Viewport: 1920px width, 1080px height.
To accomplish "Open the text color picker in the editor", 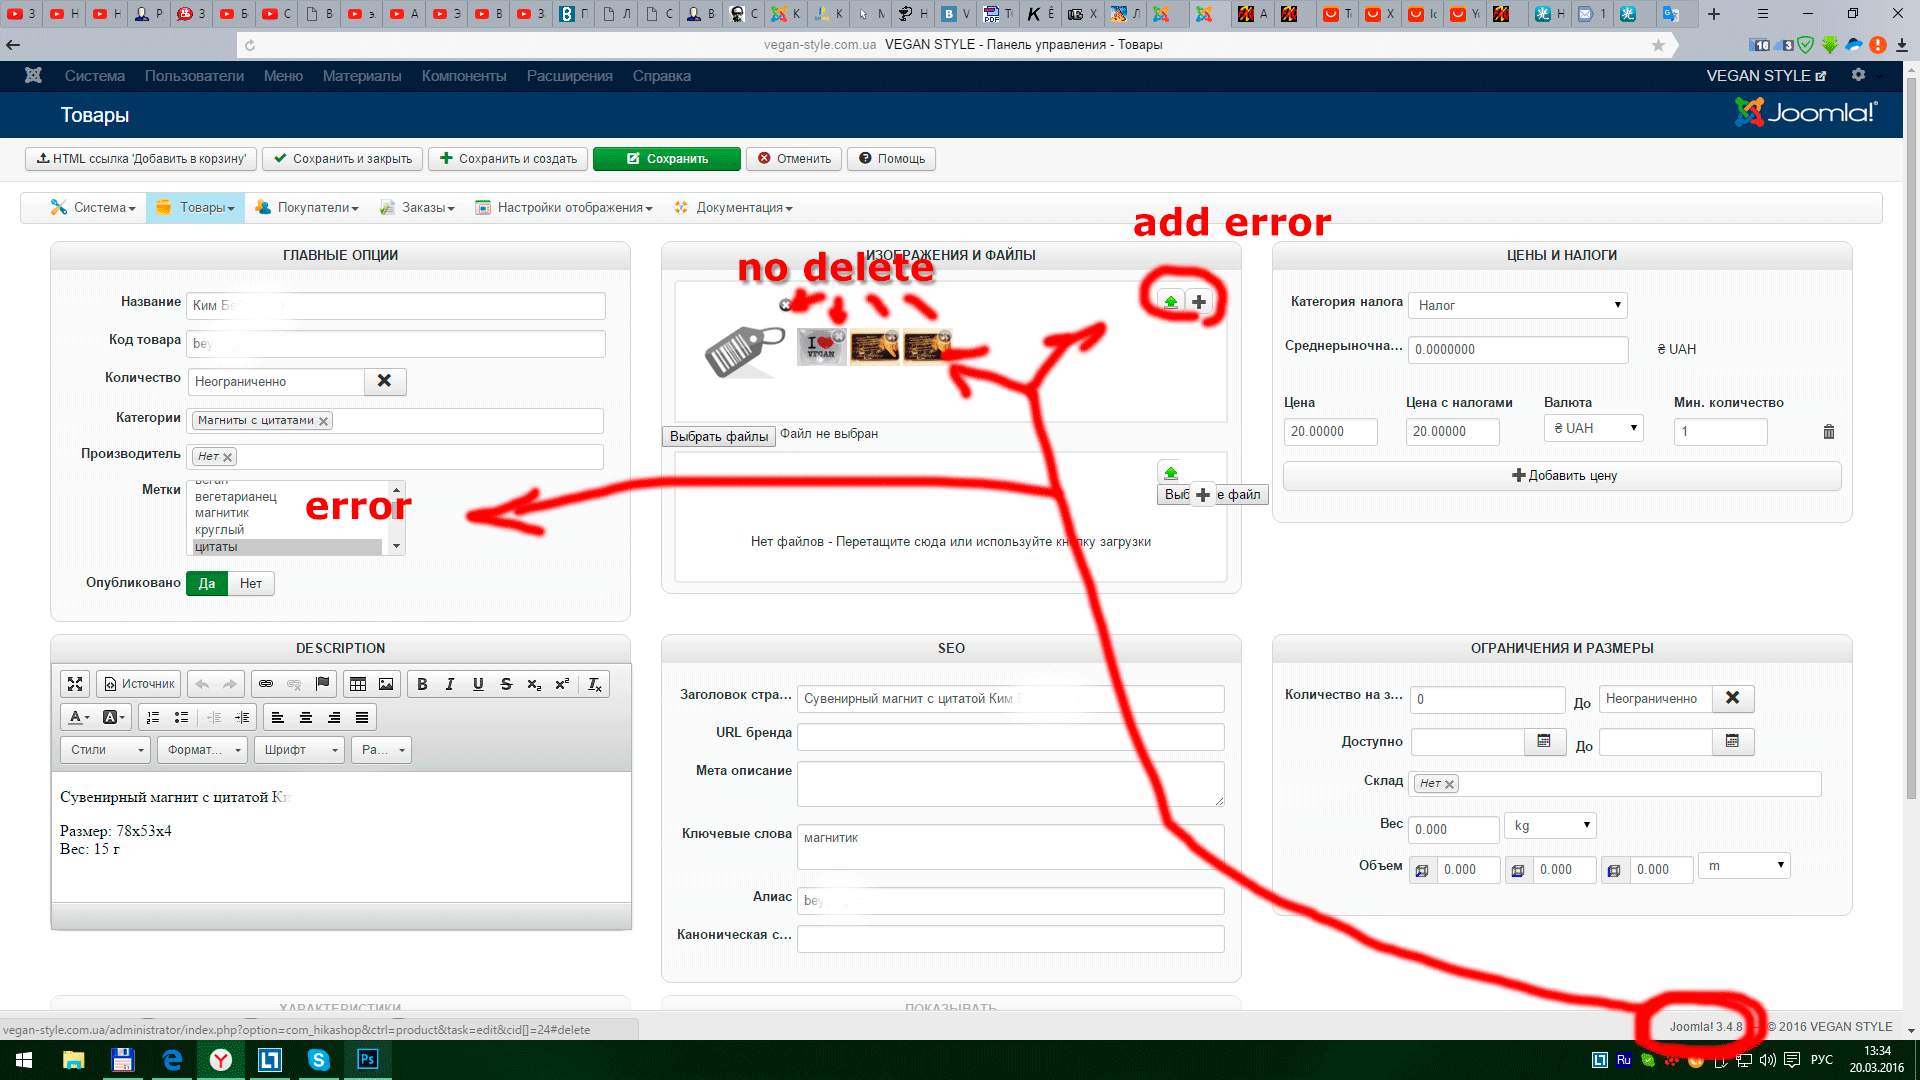I will pos(78,717).
